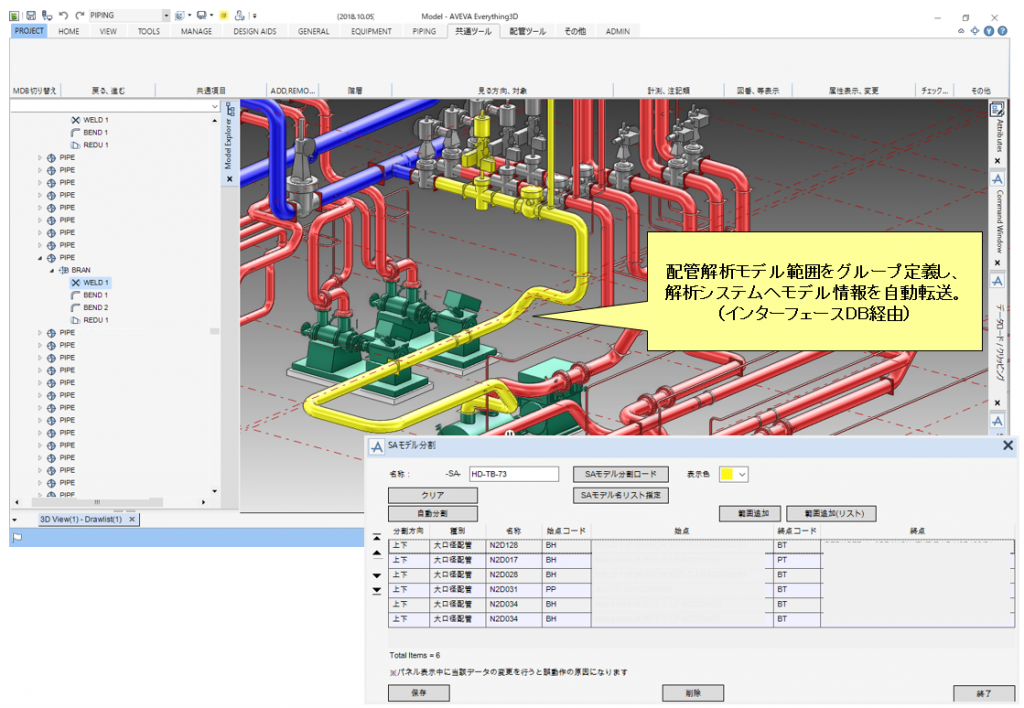
Task: Click the flag icon in the status bar
Action: (18, 538)
